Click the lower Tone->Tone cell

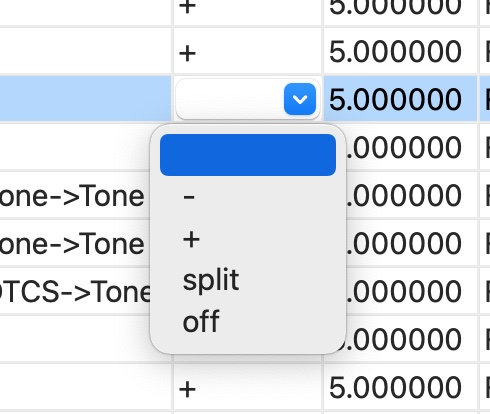click(72, 244)
